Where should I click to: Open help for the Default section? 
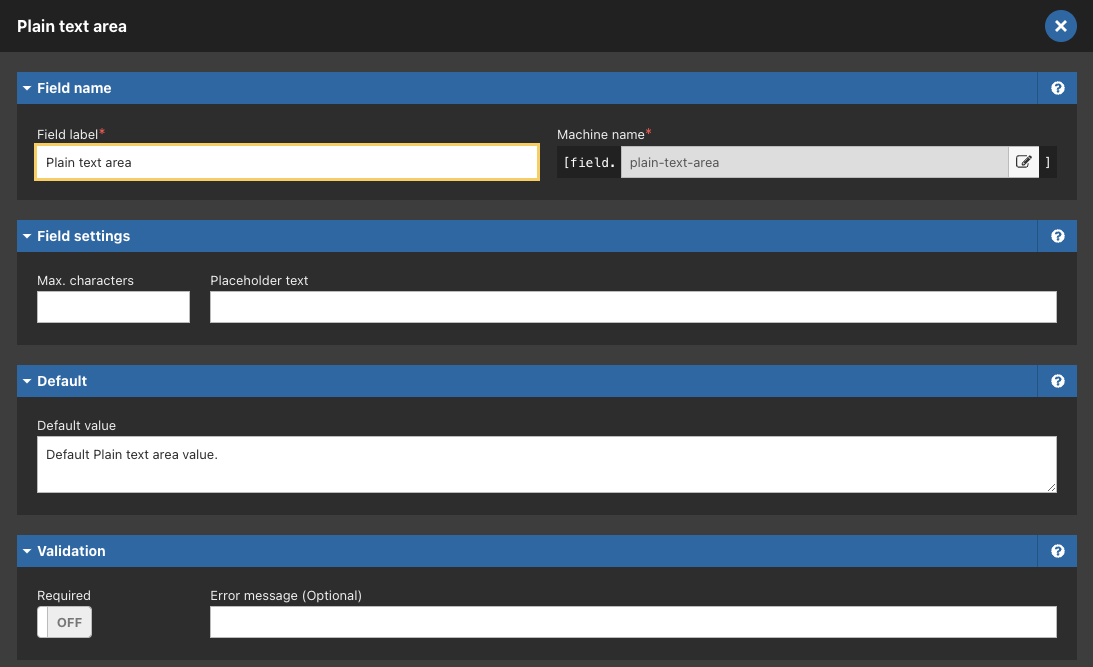1057,381
